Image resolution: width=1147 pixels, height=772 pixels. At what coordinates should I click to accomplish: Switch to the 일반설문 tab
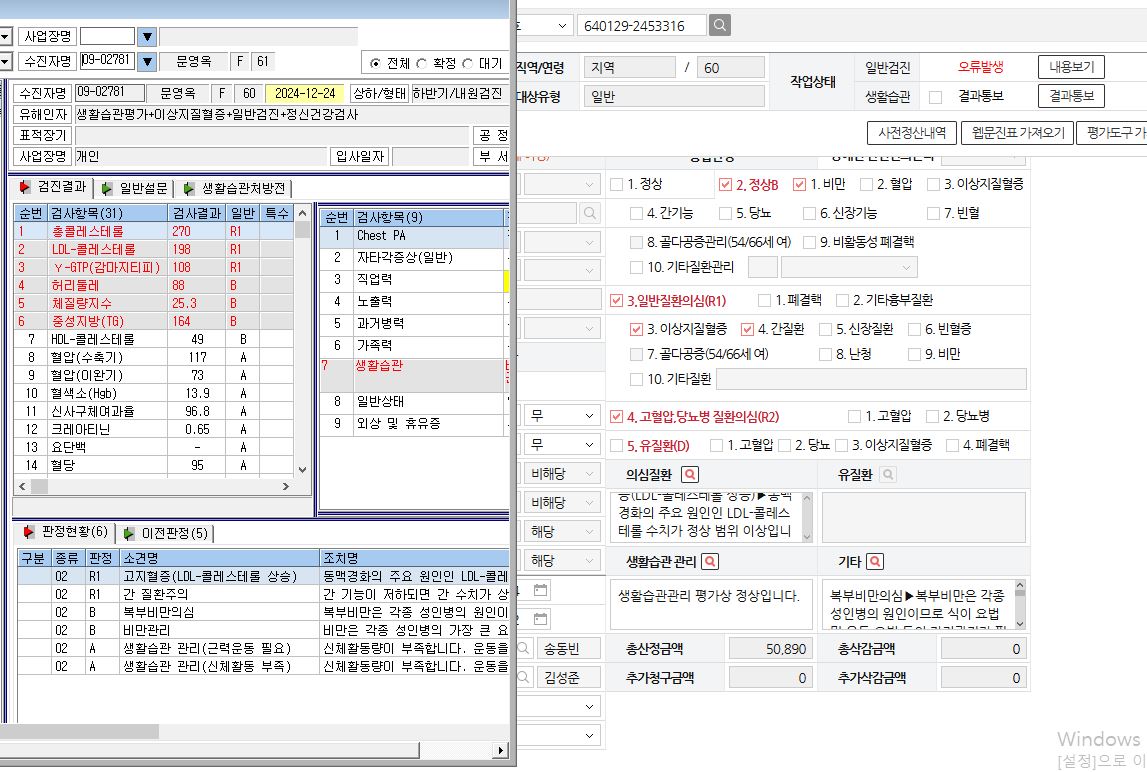tap(135, 189)
